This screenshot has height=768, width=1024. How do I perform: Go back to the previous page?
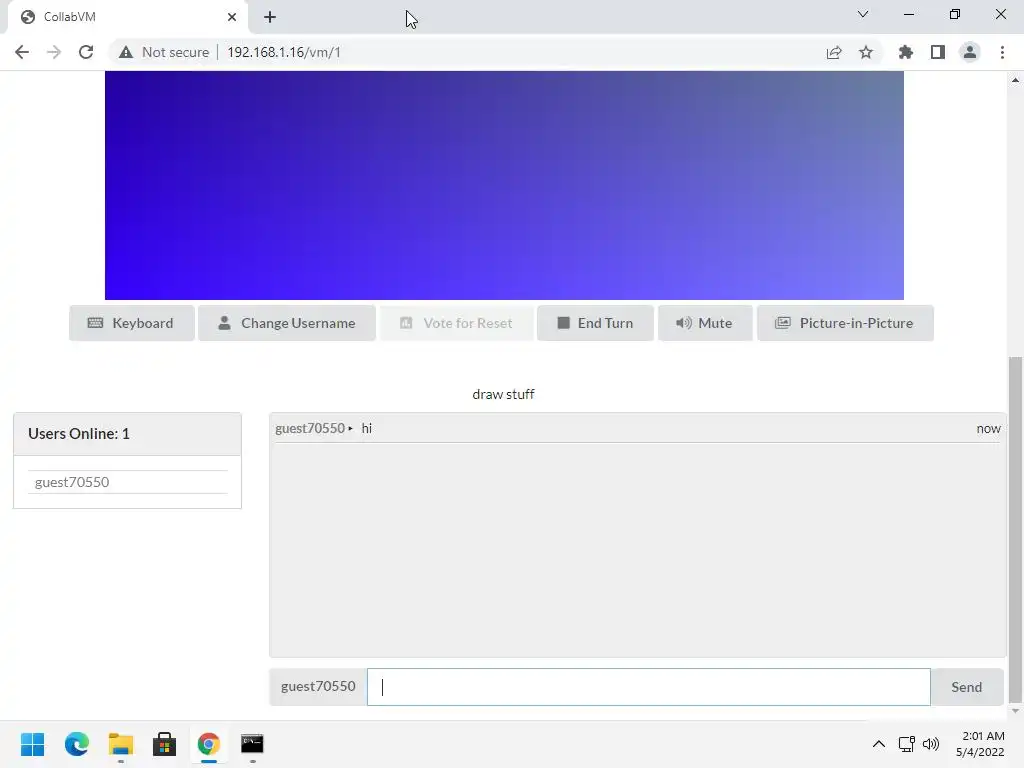[x=22, y=52]
